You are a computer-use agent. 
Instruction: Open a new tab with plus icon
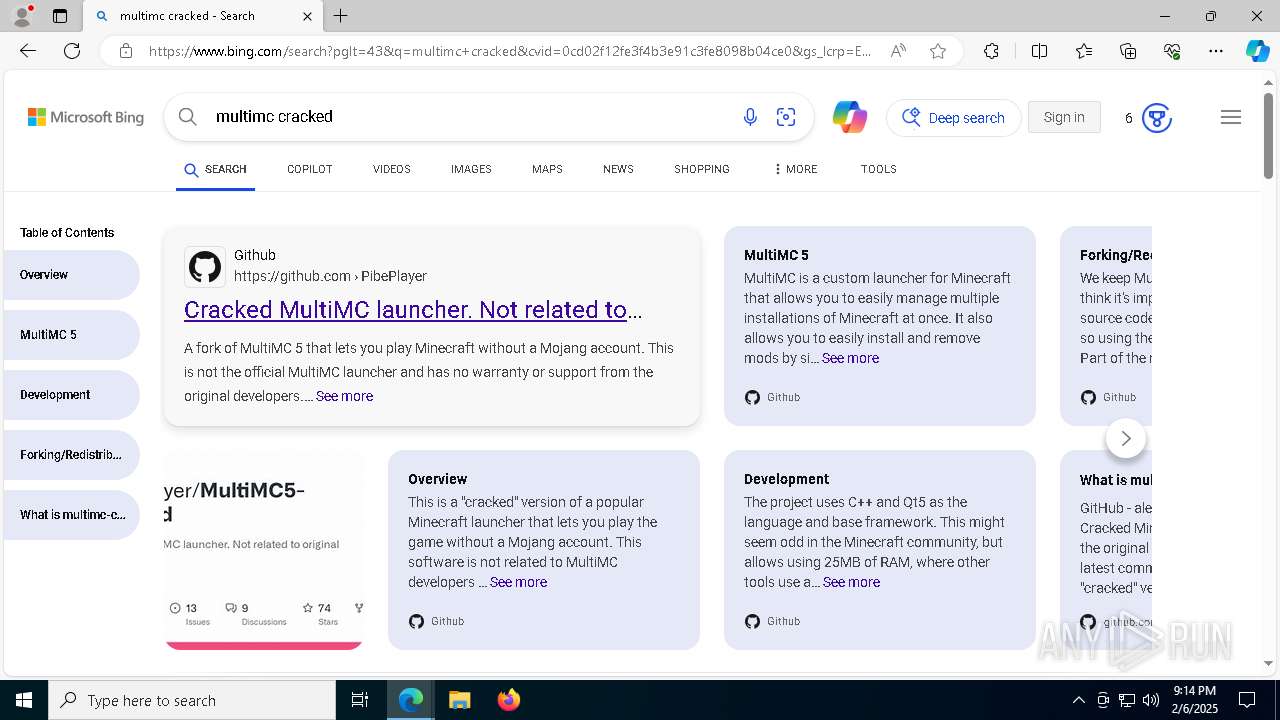coord(341,16)
